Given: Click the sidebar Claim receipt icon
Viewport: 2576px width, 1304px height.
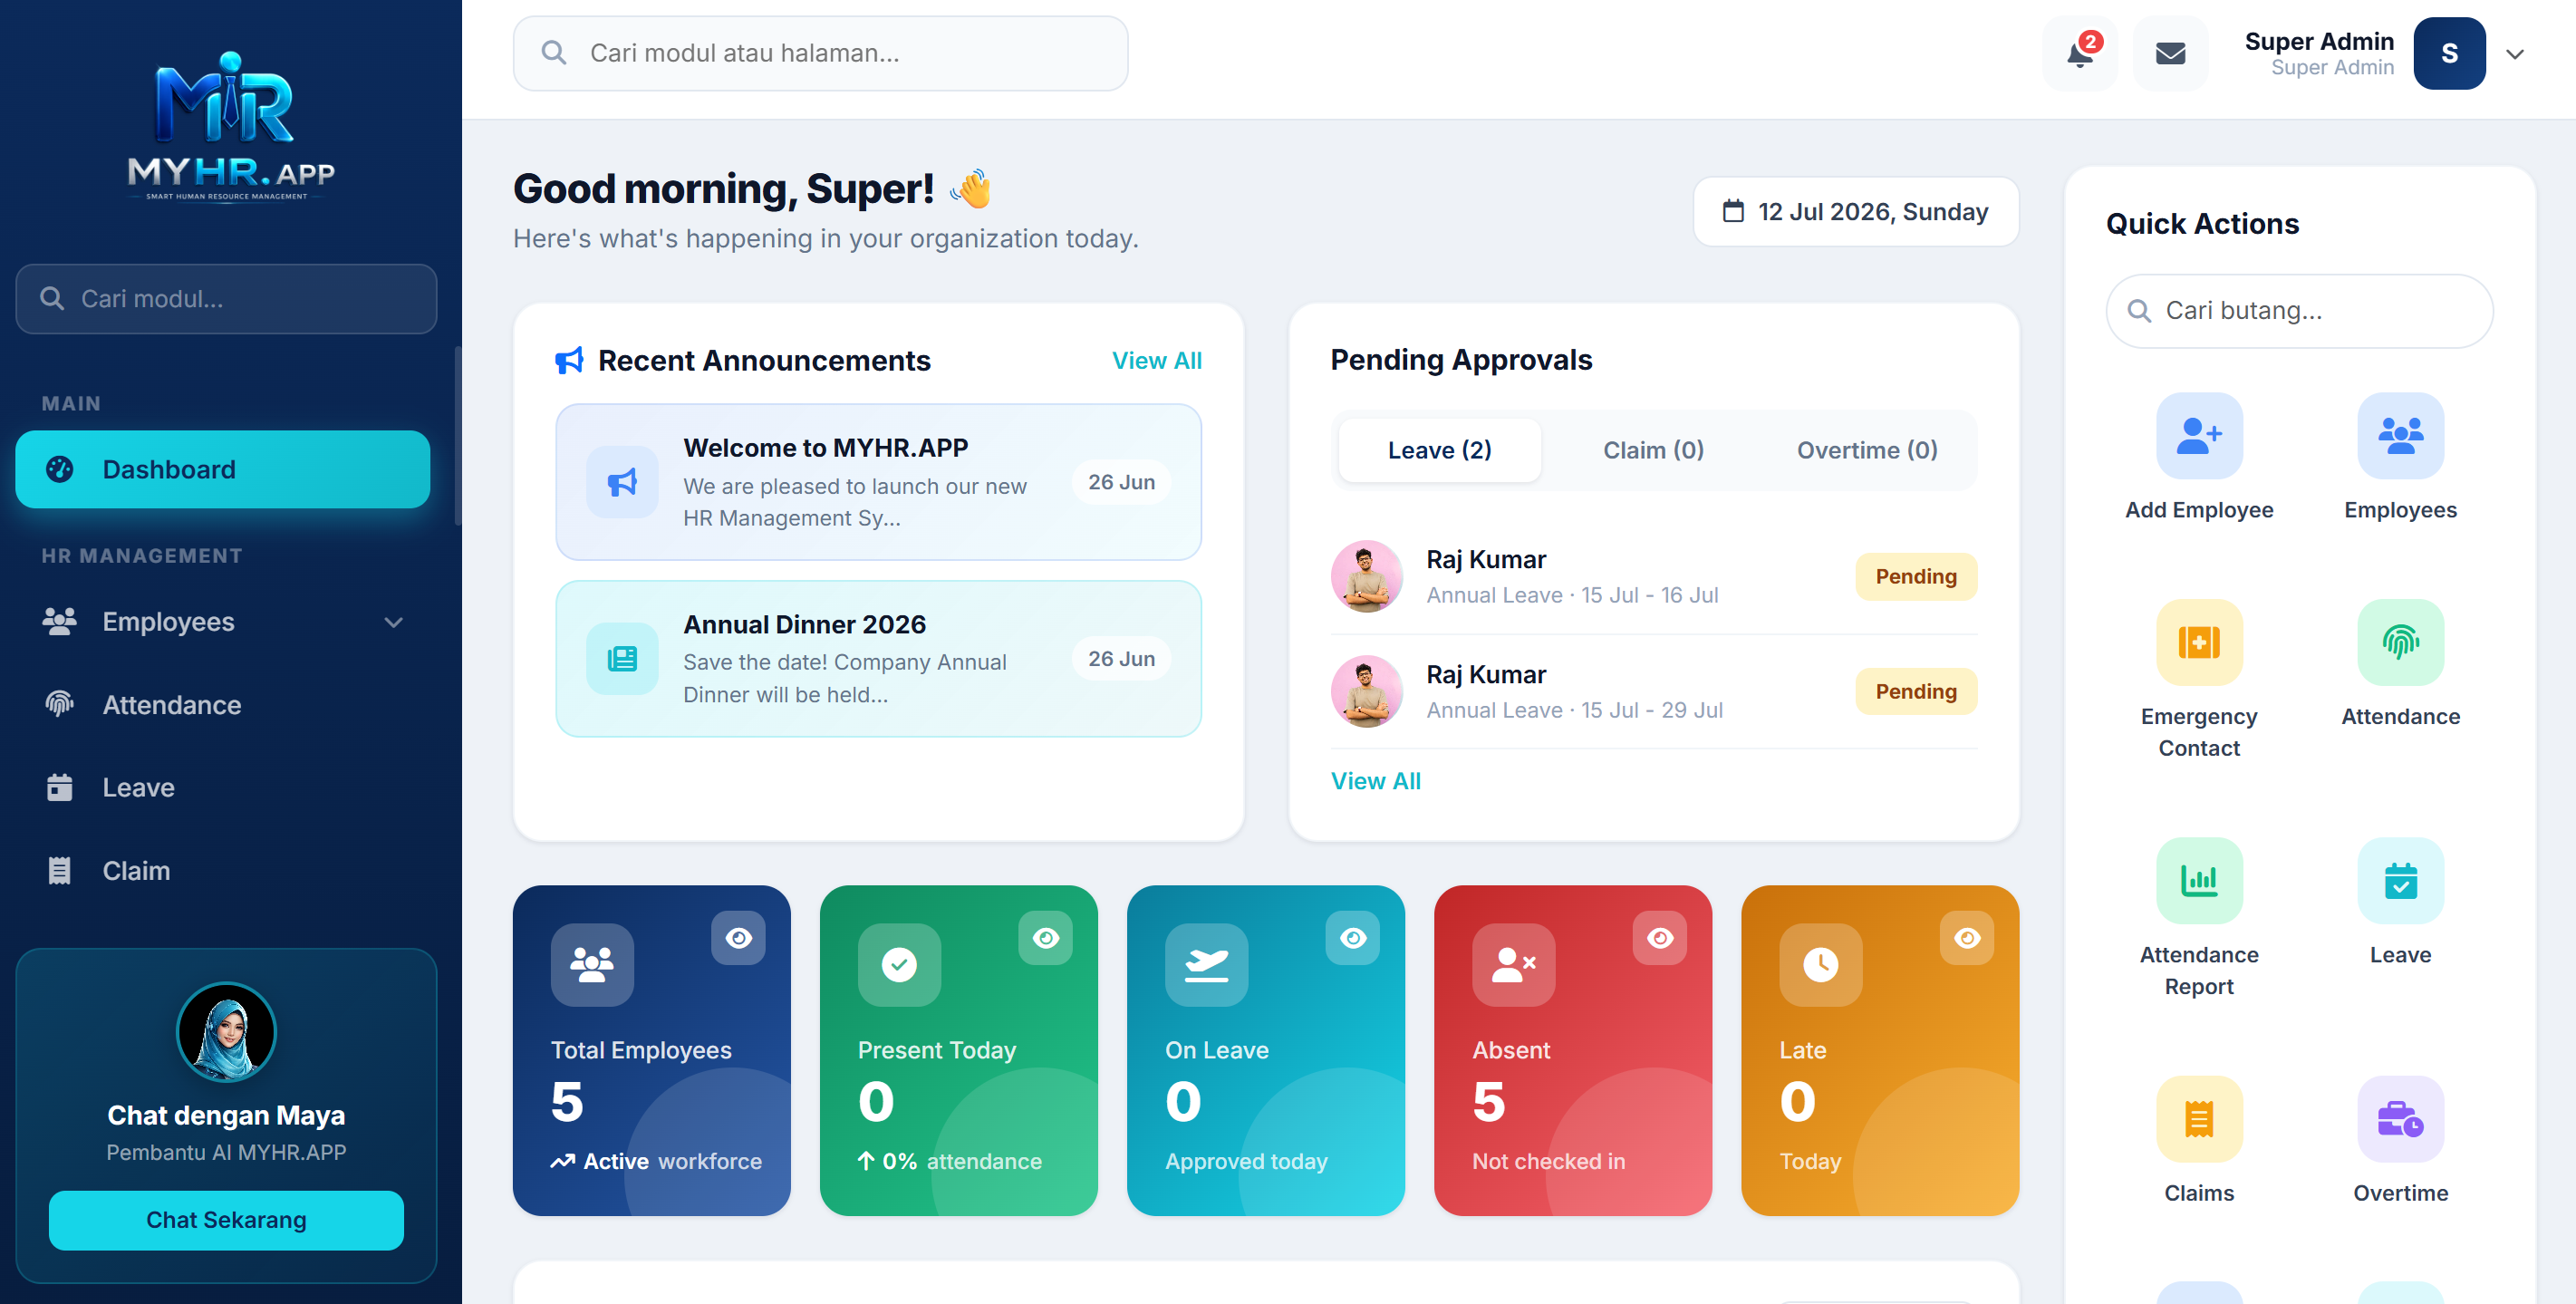Looking at the screenshot, I should pos(60,871).
